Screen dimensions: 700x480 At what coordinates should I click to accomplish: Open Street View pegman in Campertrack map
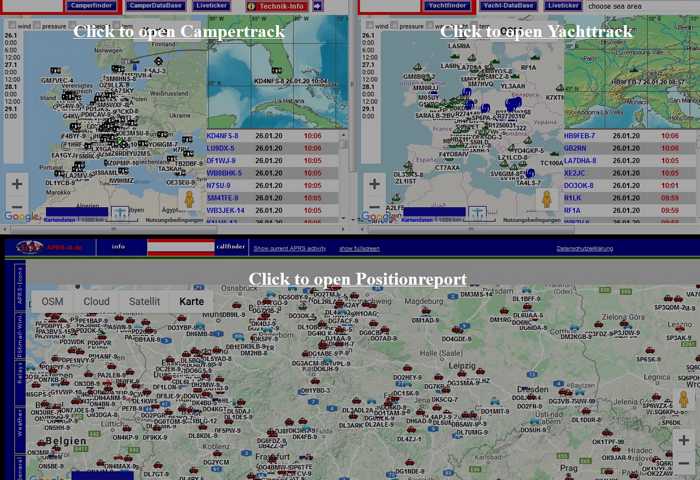(x=189, y=200)
